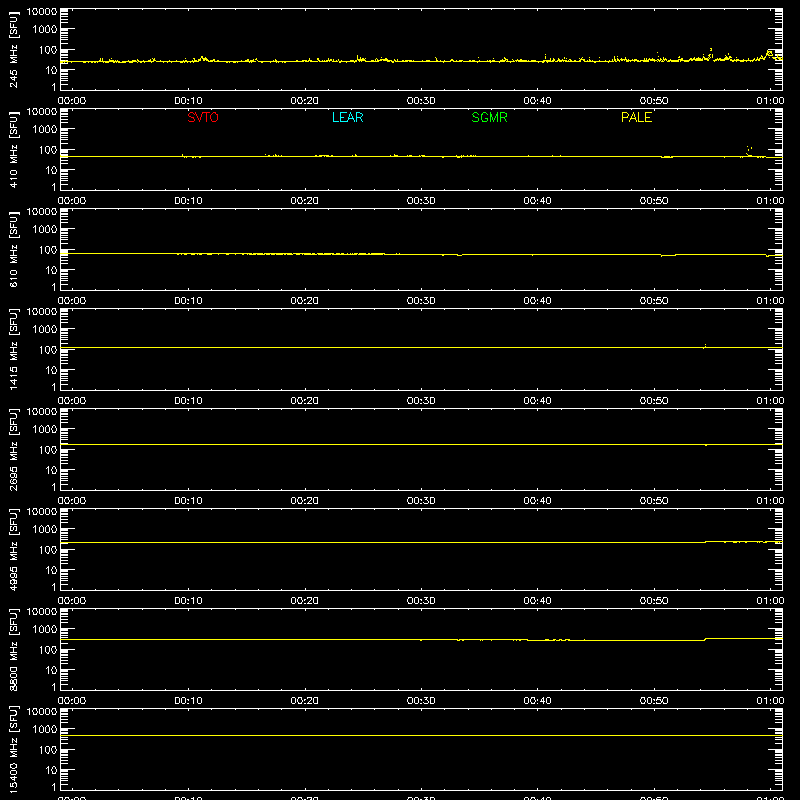This screenshot has height=800, width=800.
Task: Click 01:00 time tick under 4995 MHz plot
Action: click(770, 601)
